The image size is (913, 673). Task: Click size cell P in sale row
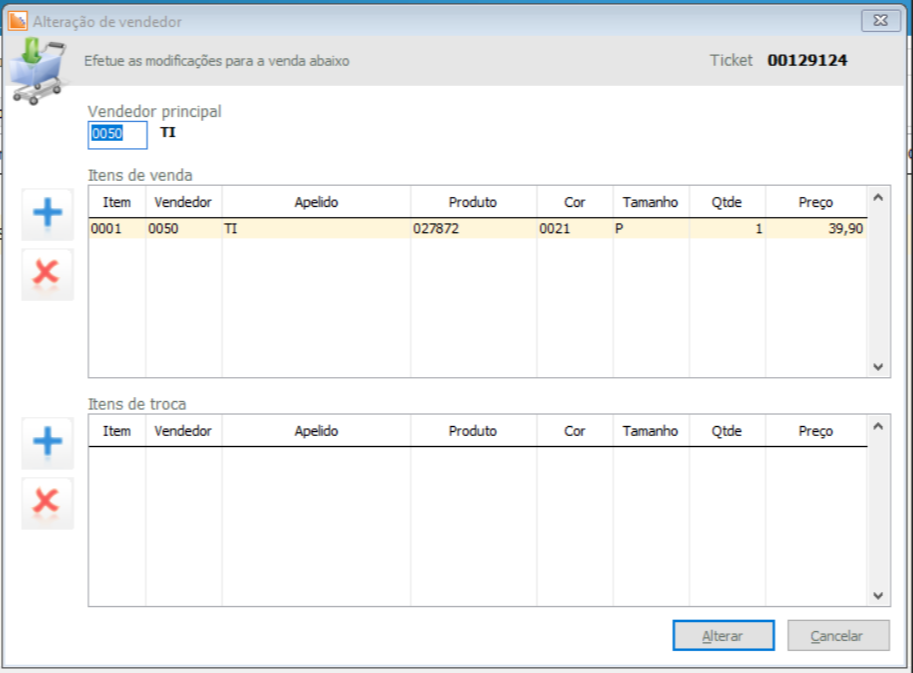coord(651,228)
